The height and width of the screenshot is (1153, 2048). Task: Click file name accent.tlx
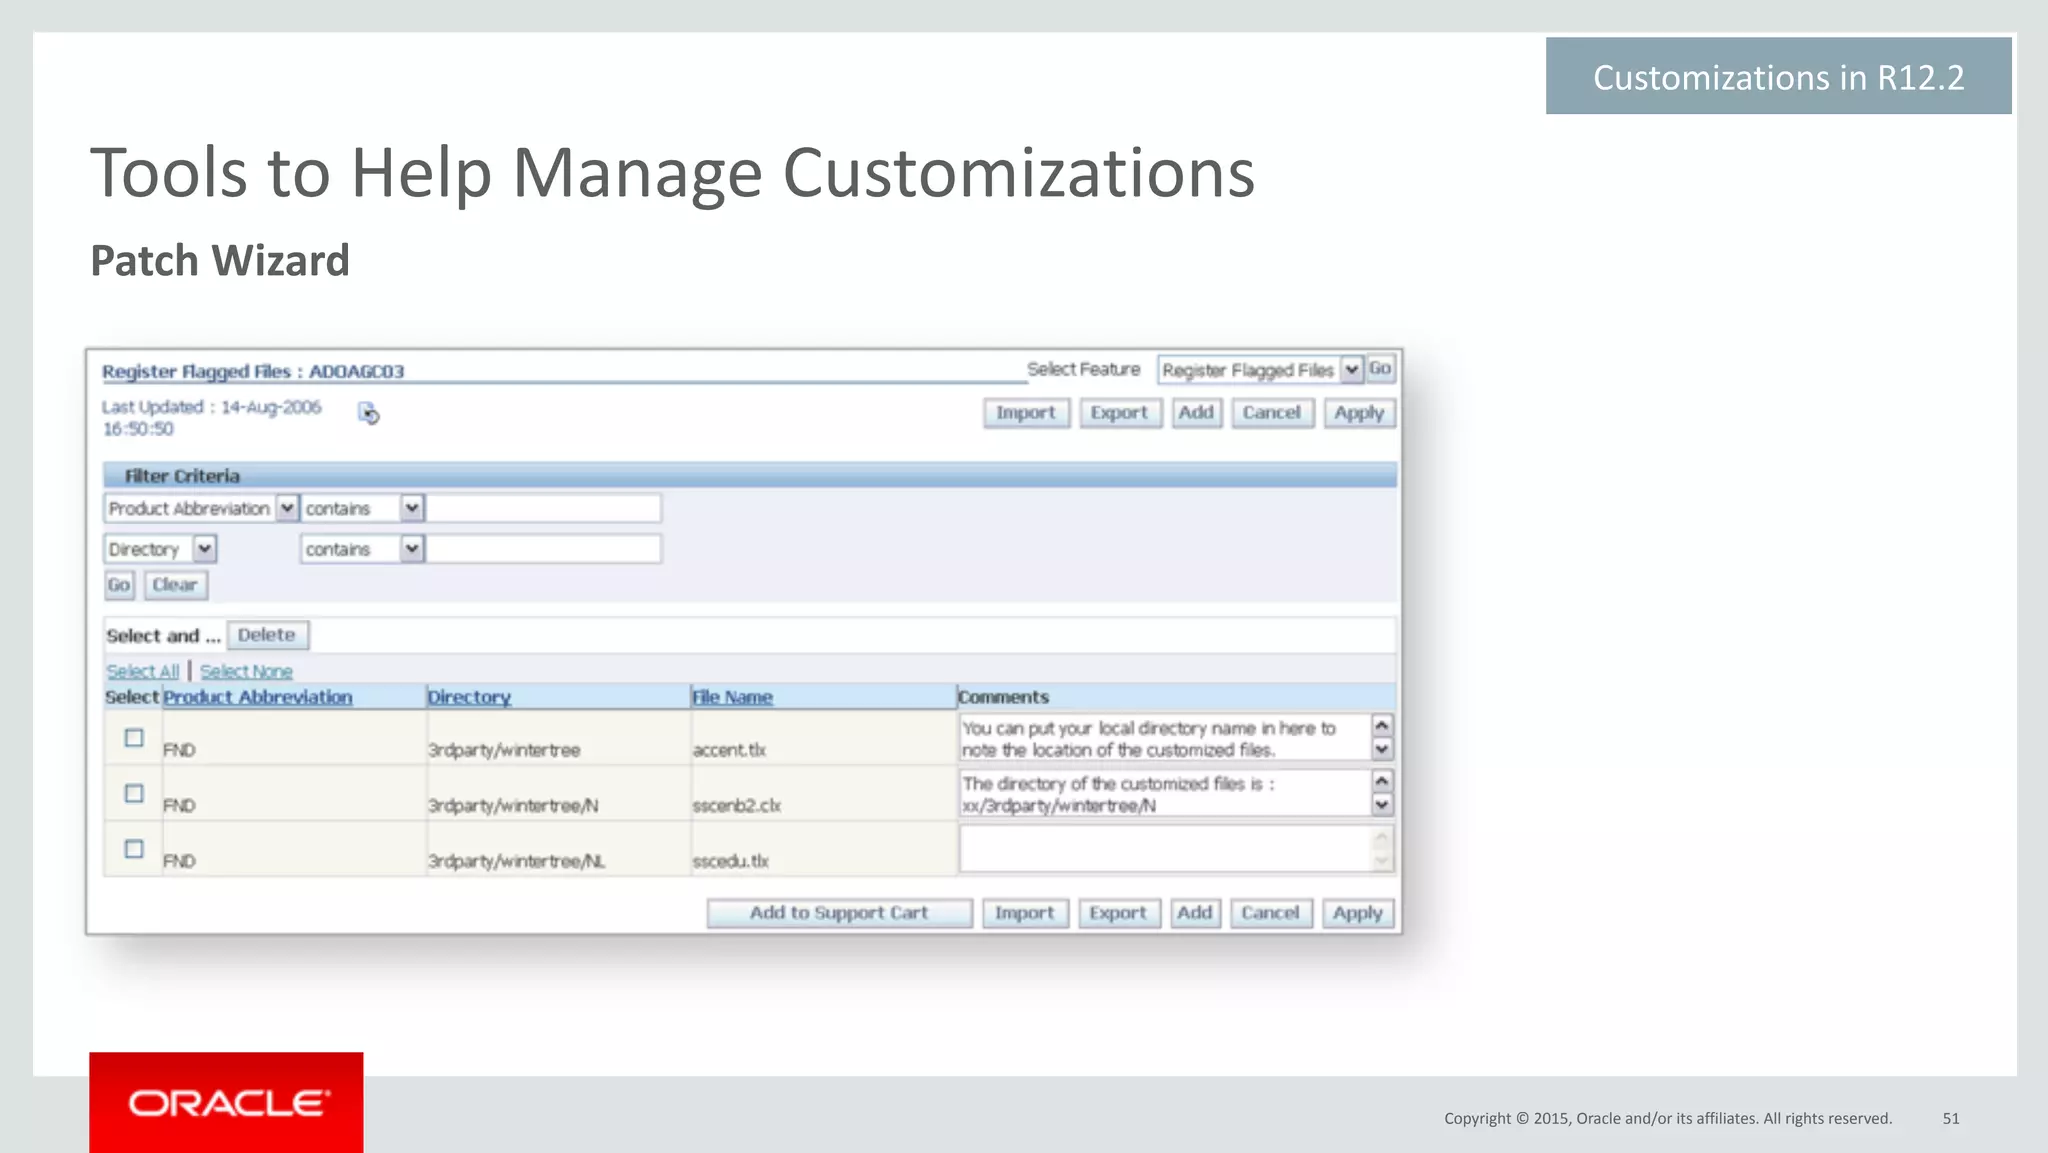click(729, 750)
